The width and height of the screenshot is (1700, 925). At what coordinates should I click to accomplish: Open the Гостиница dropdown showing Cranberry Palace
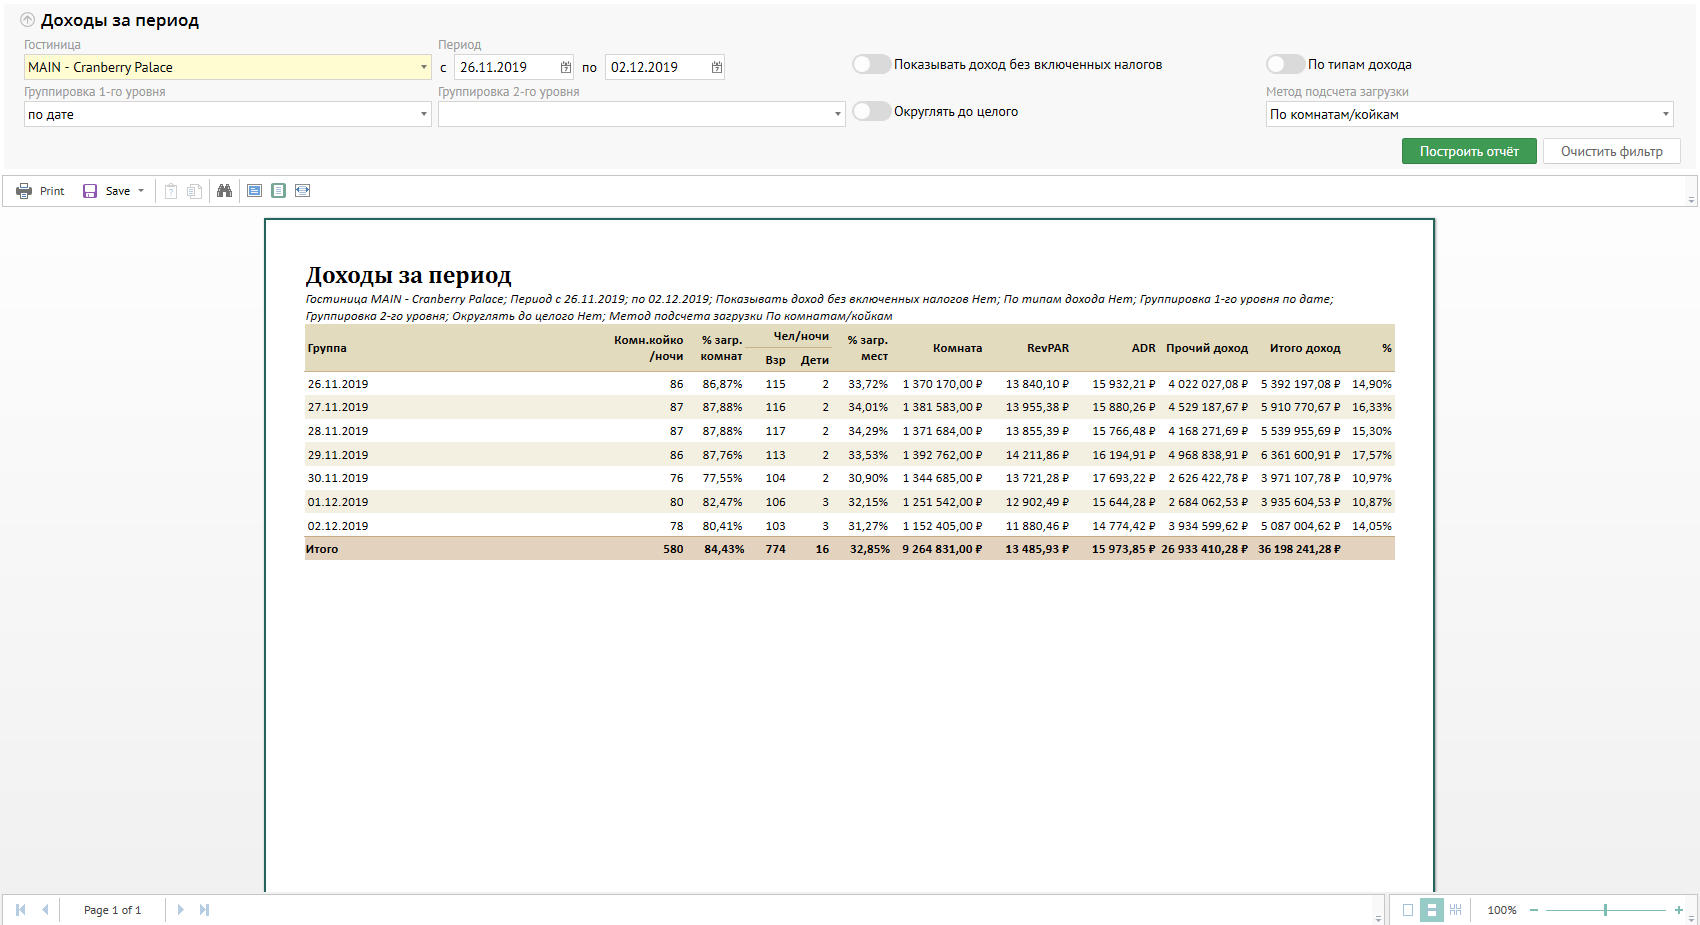click(x=424, y=67)
